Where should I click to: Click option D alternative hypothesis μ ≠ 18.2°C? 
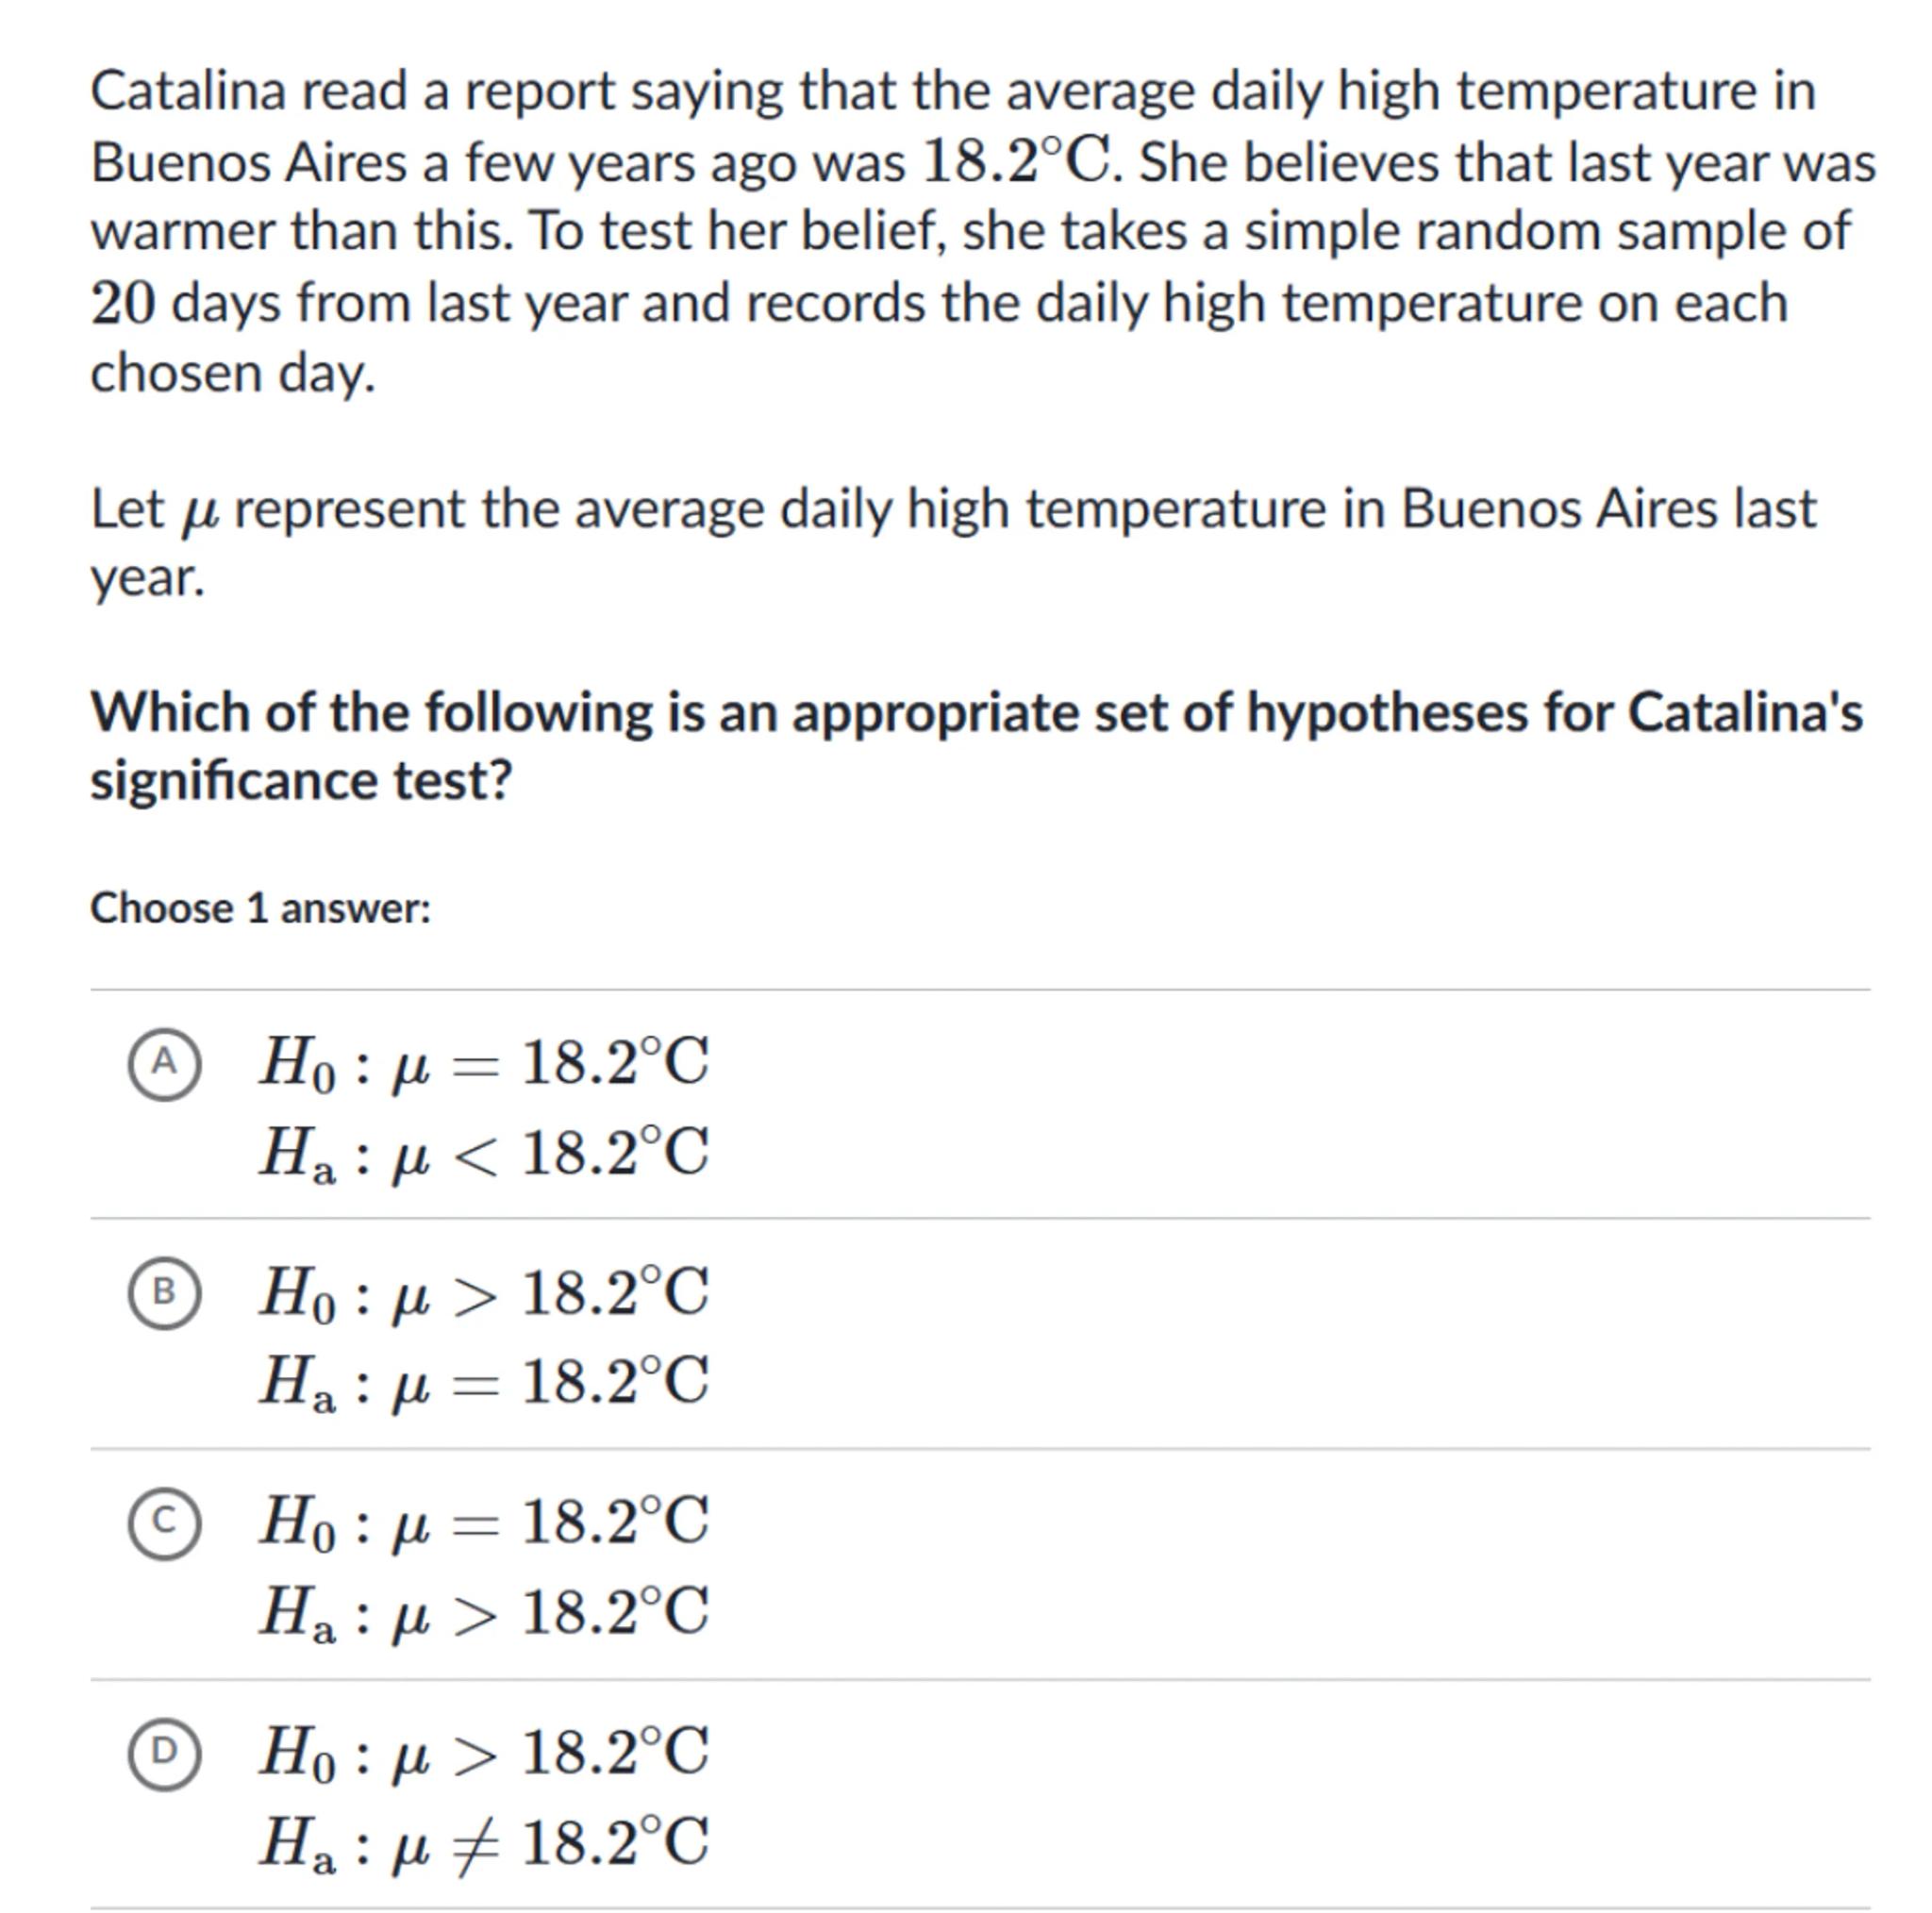click(484, 1842)
